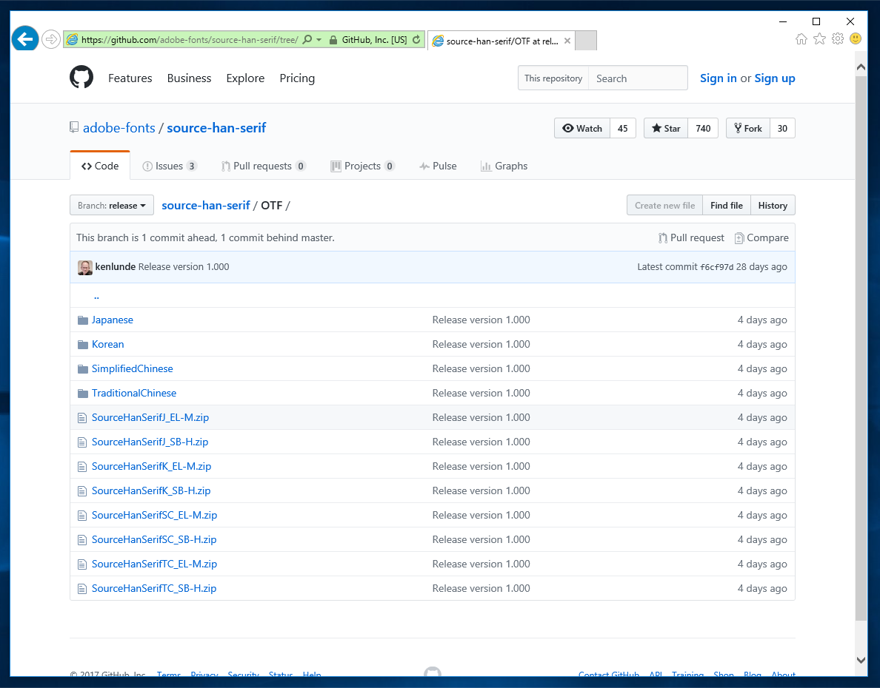
Task: Open the SourceHanSerifK_EL-M.zip file
Action: click(152, 466)
